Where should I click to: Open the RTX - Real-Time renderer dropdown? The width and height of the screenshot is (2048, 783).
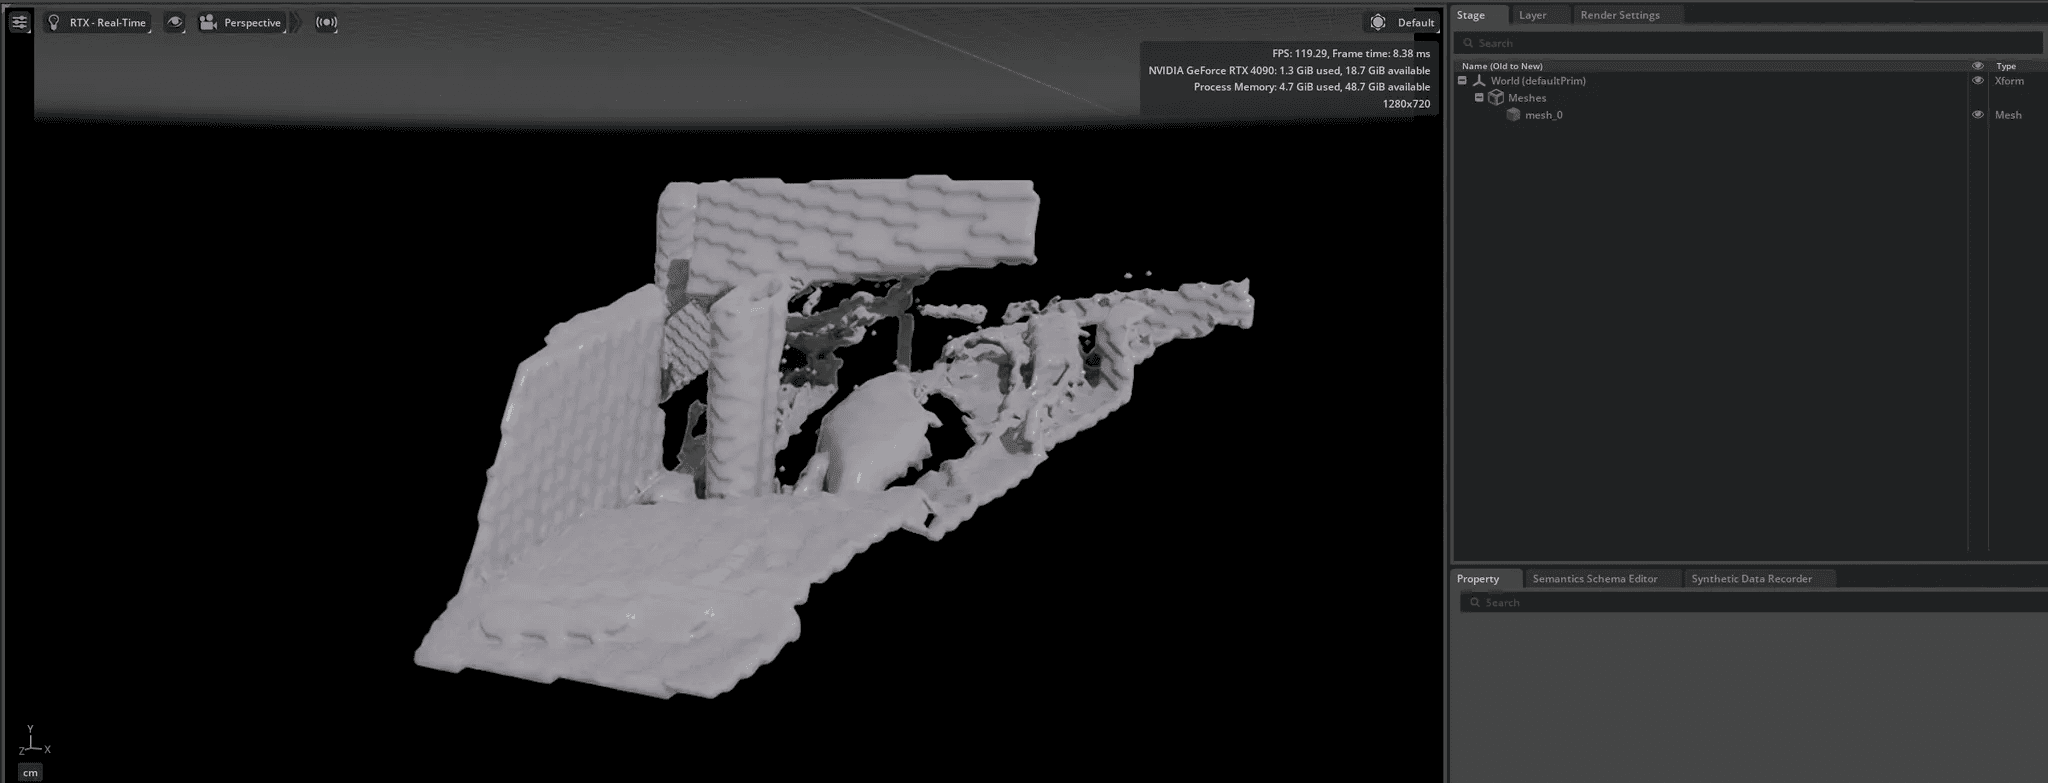[x=98, y=22]
